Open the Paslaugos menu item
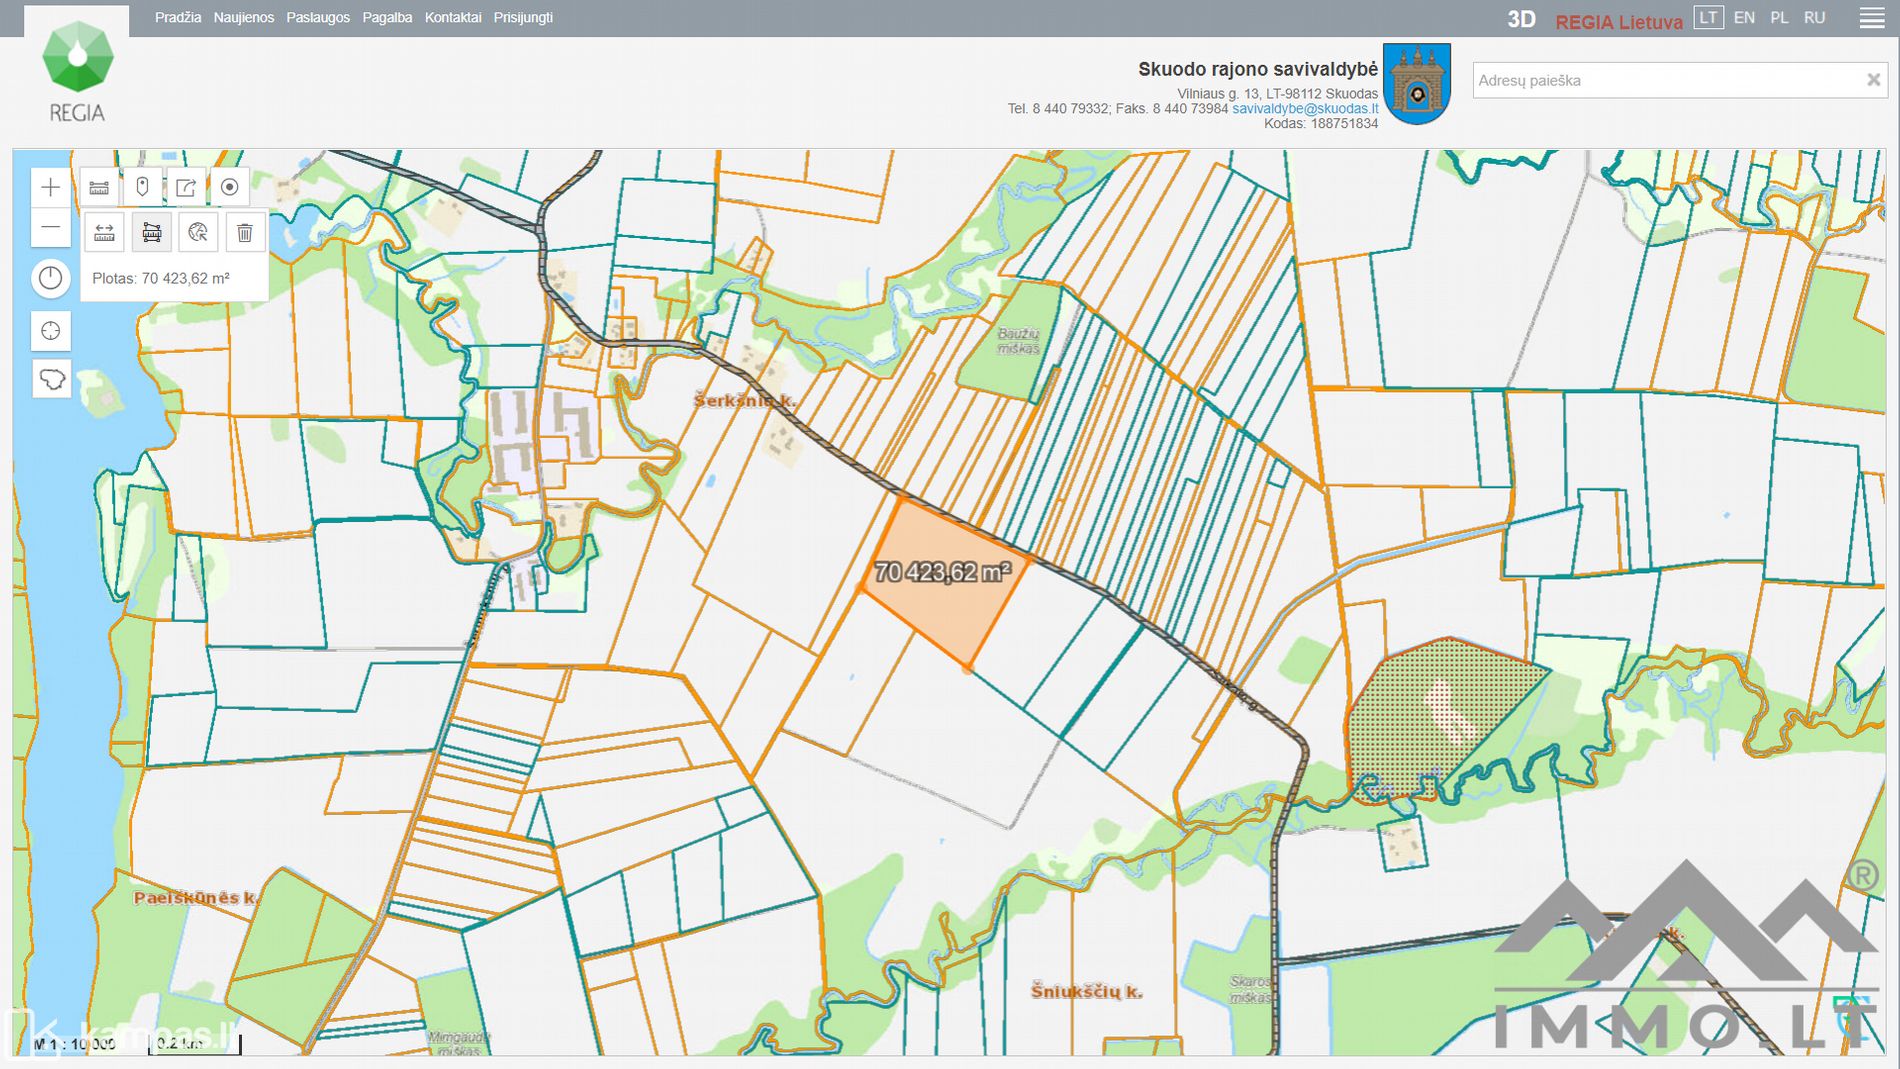Image resolution: width=1900 pixels, height=1069 pixels. [318, 18]
